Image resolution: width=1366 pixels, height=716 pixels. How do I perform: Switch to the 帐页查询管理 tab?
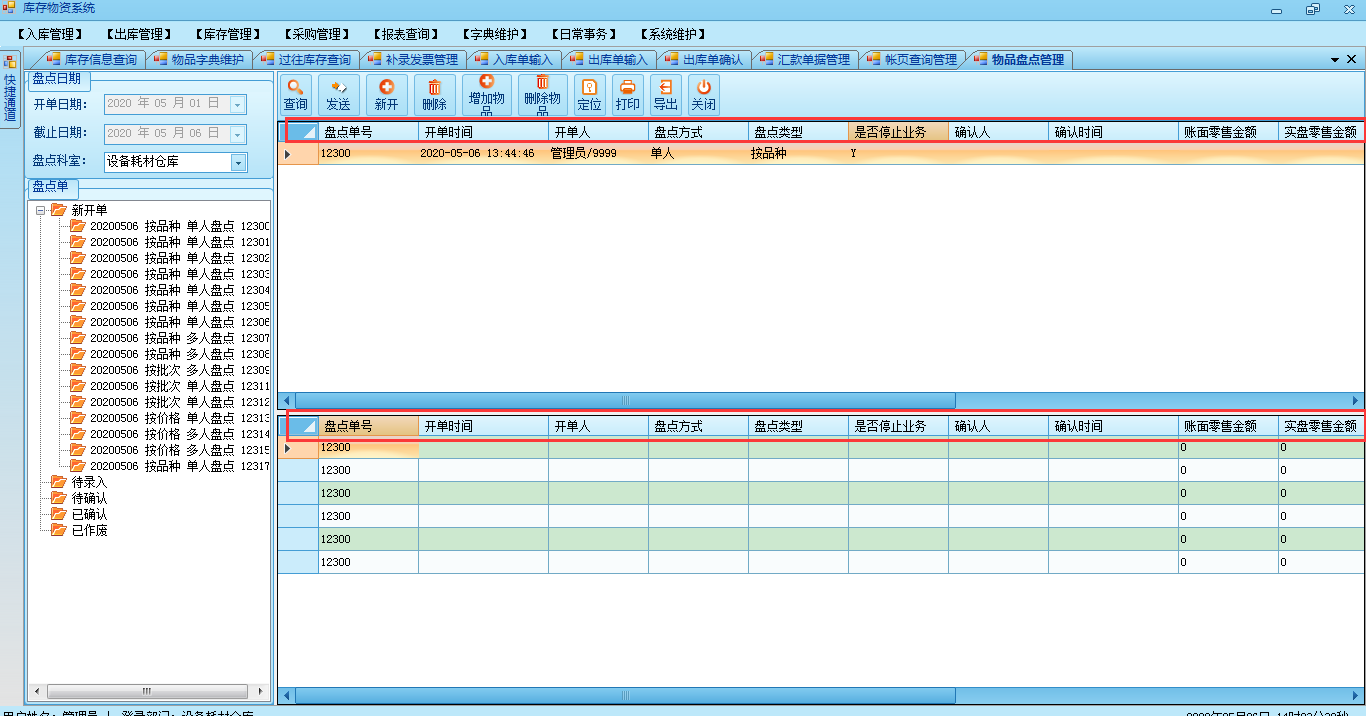911,60
